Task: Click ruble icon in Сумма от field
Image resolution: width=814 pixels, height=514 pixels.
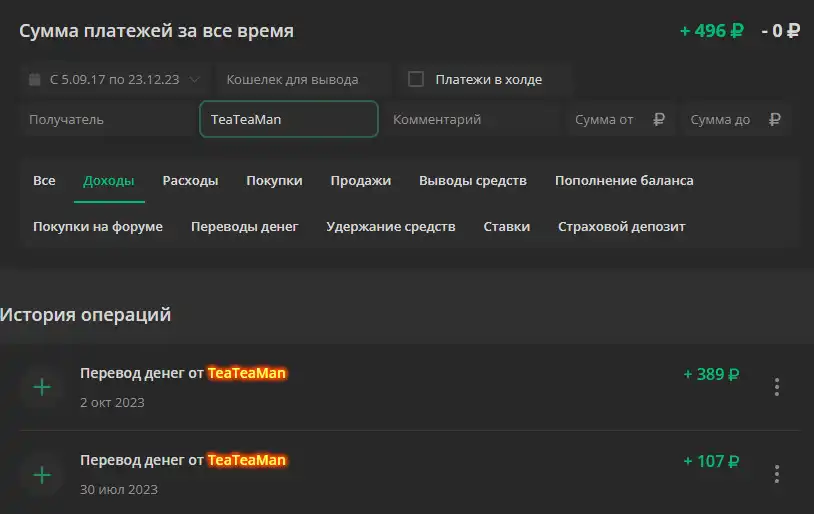Action: tap(659, 119)
